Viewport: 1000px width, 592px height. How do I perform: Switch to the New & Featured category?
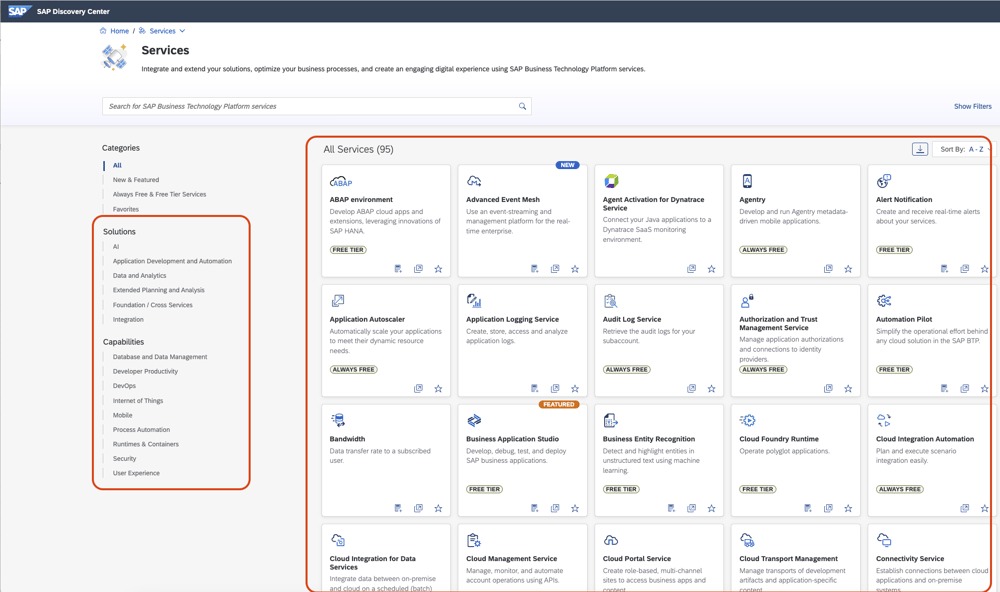pos(135,179)
